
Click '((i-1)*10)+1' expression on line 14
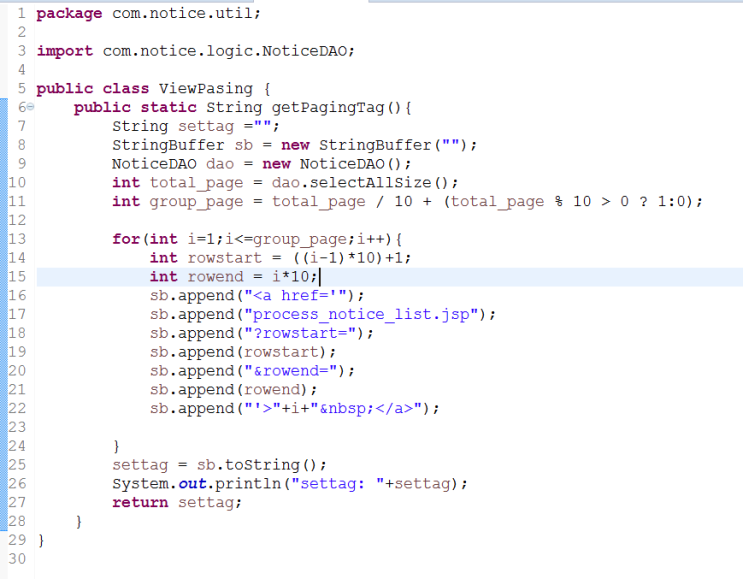click(x=347, y=258)
